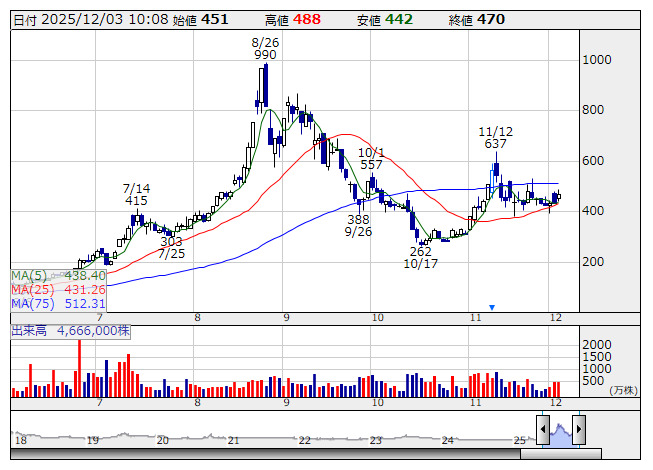Click the blue triangle marker near November
The width and height of the screenshot is (653, 470).
tap(492, 307)
